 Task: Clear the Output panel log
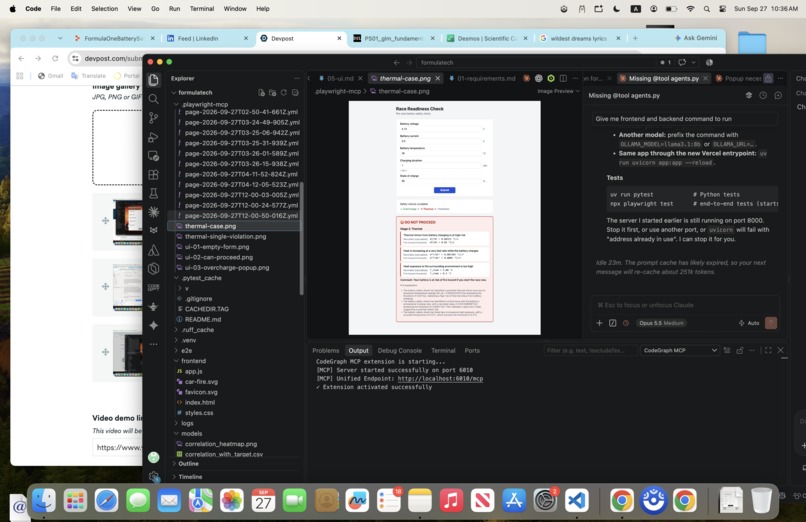726,350
